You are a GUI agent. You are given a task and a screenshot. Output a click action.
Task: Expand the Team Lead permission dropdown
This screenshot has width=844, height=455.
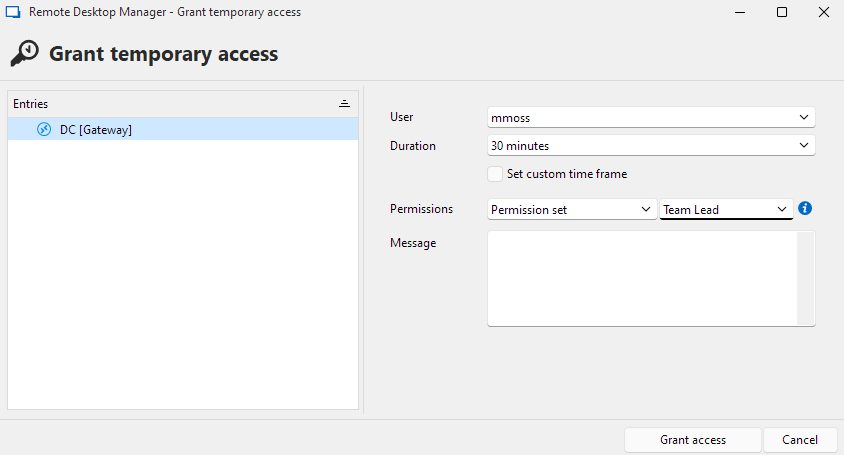[726, 209]
